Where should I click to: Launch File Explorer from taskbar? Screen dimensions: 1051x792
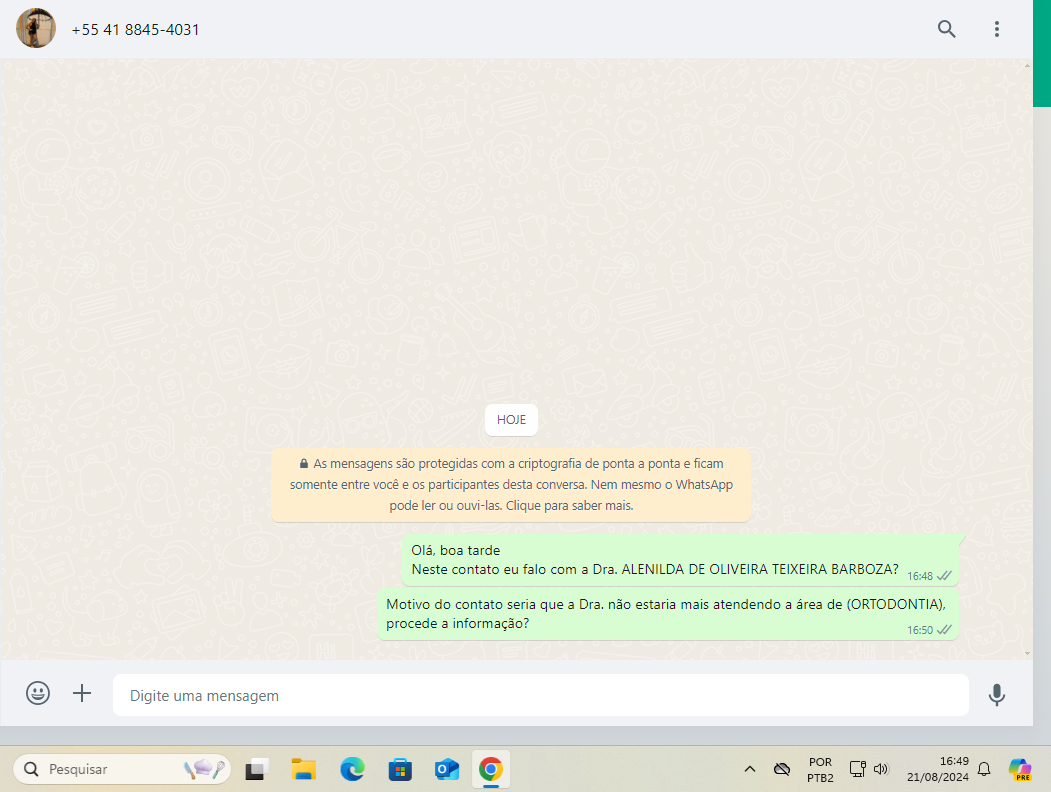pyautogui.click(x=304, y=769)
